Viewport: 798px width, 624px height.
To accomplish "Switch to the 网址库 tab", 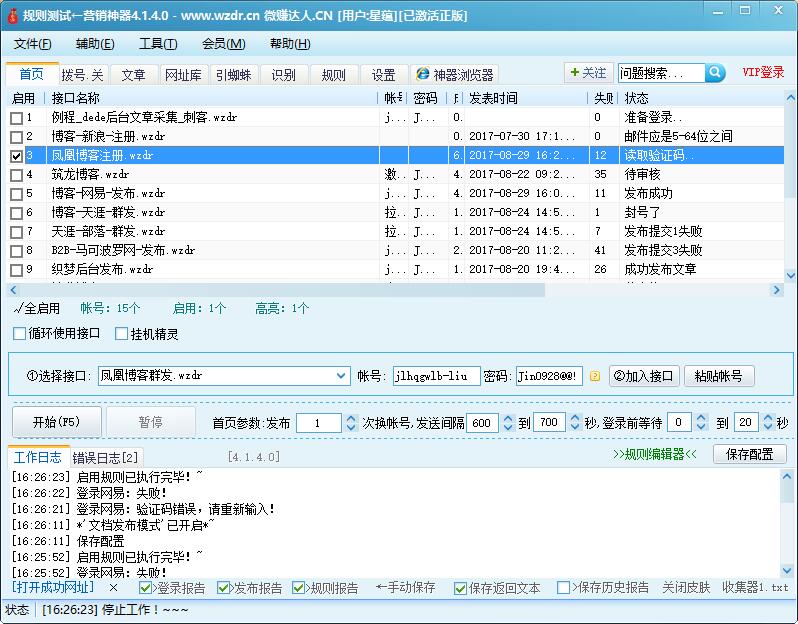I will [x=183, y=75].
